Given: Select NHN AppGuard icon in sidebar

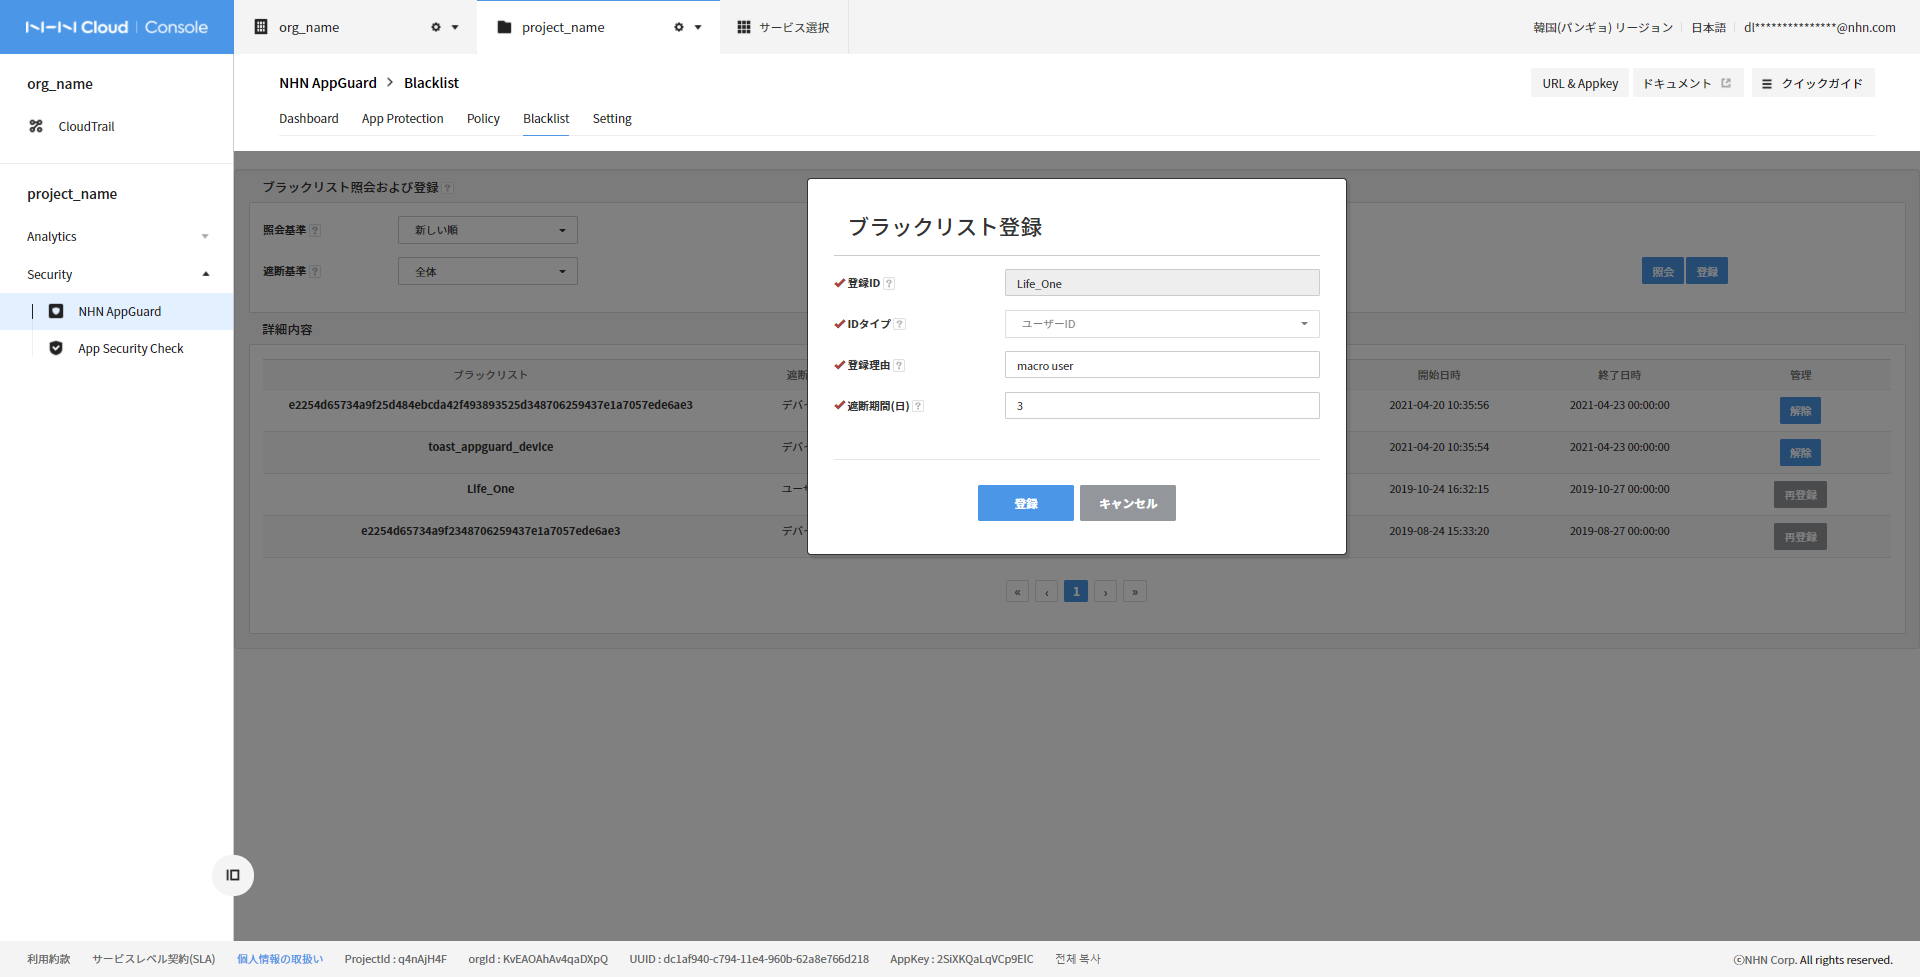Looking at the screenshot, I should tap(56, 311).
